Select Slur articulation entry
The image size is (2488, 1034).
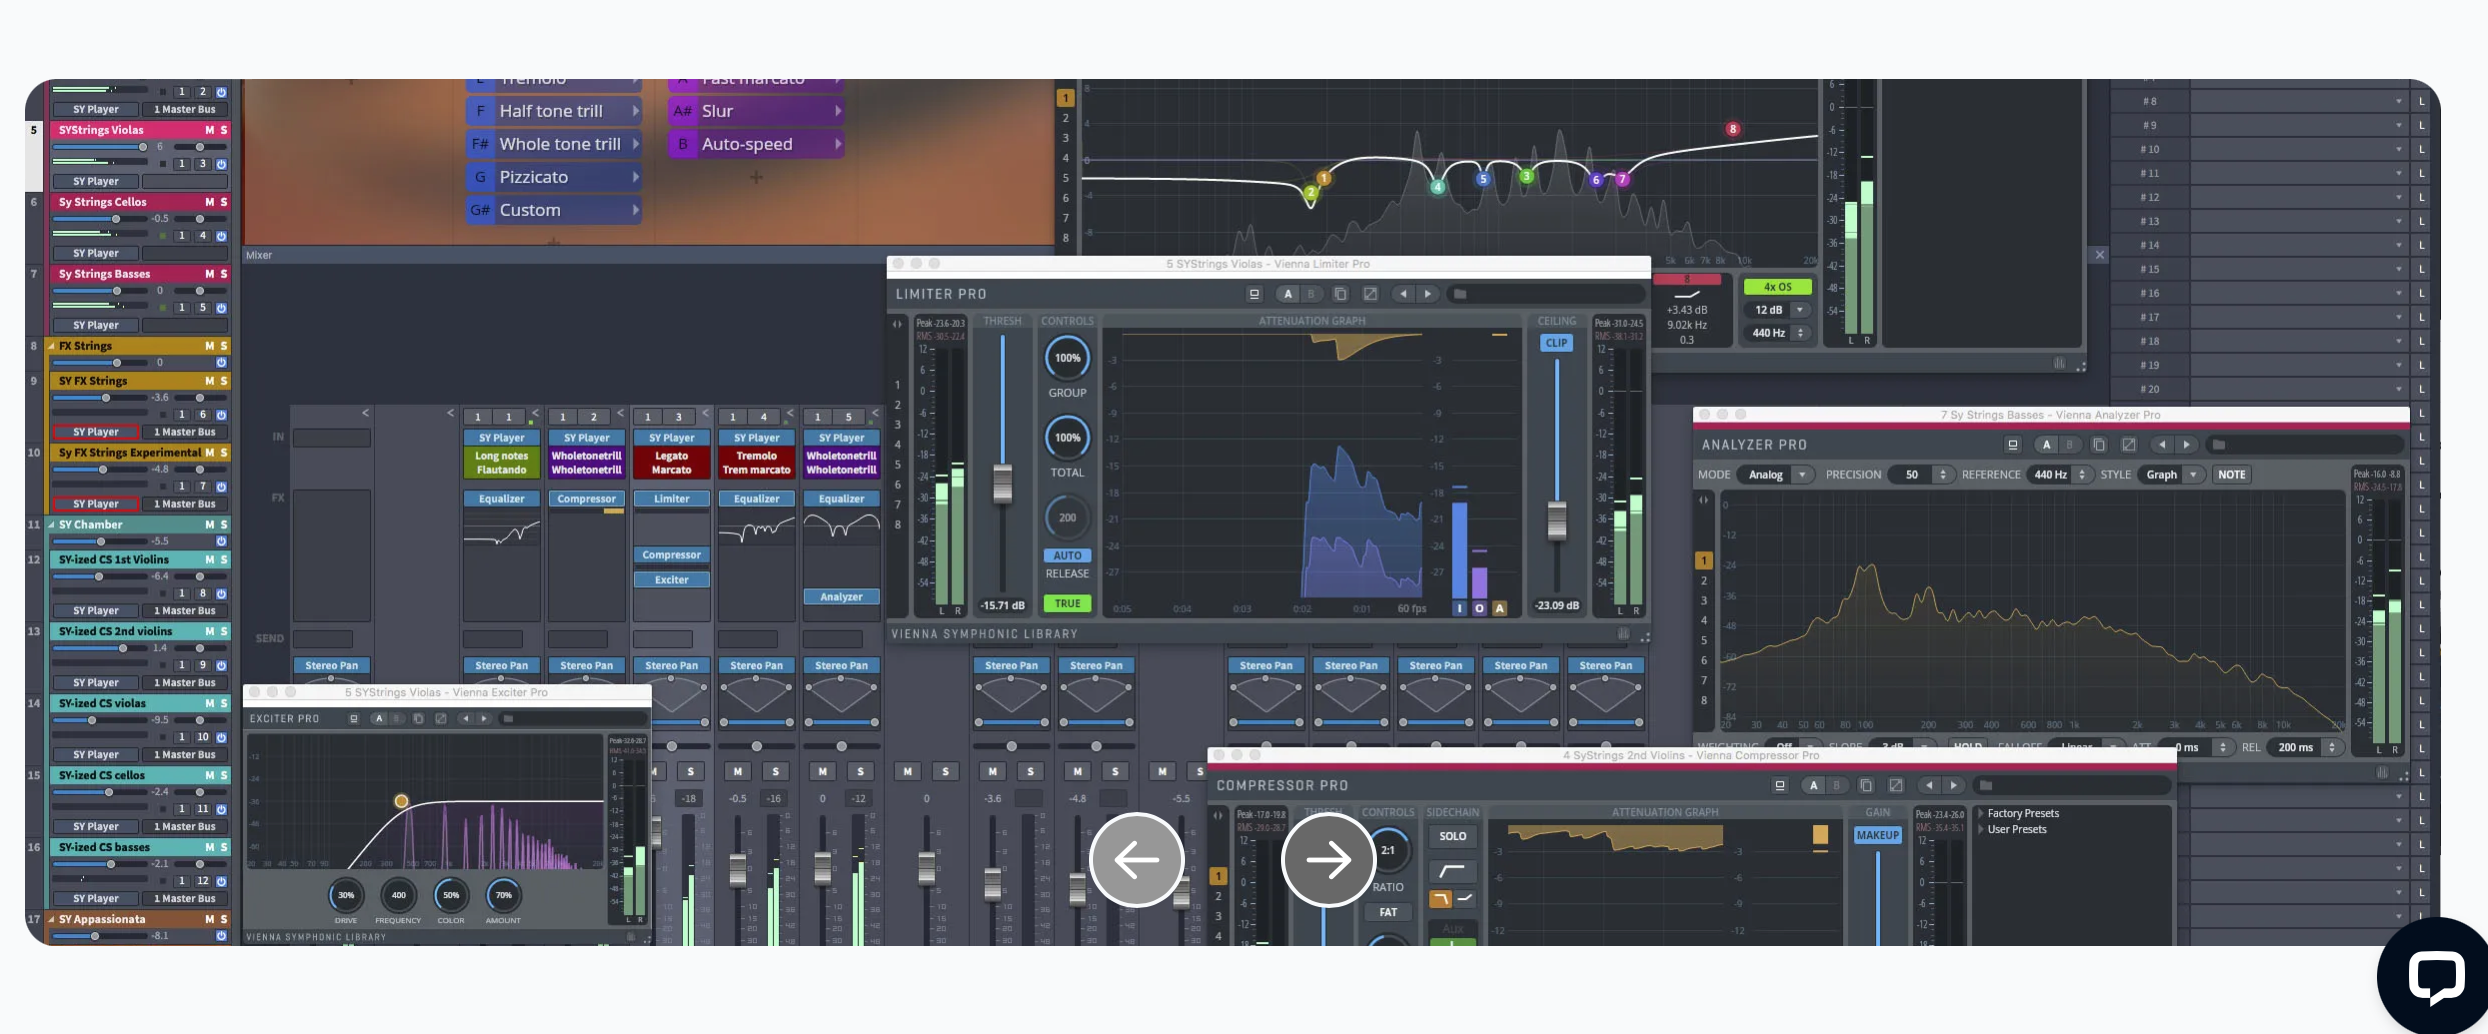pyautogui.click(x=756, y=111)
